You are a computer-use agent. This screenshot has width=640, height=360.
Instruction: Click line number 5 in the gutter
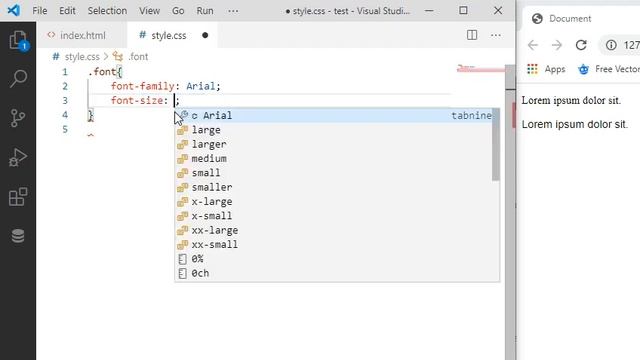pos(65,129)
